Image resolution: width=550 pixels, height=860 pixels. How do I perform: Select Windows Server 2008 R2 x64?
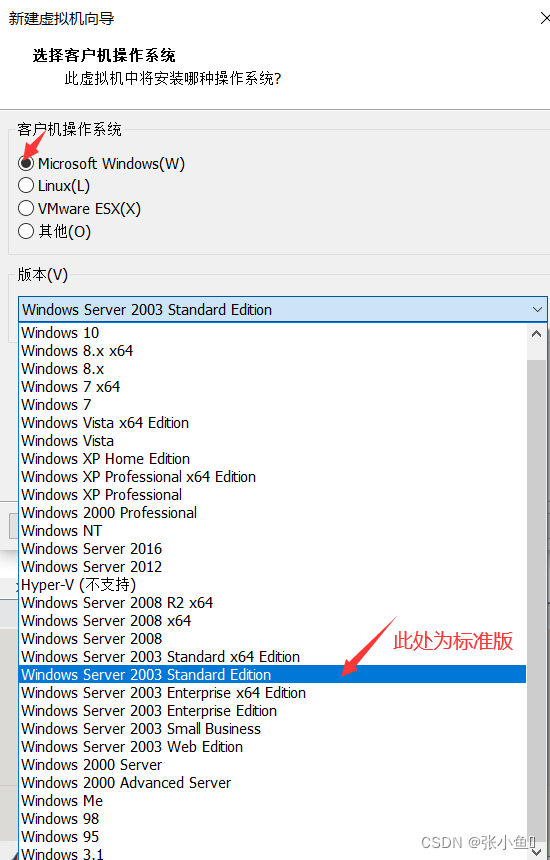point(273,603)
